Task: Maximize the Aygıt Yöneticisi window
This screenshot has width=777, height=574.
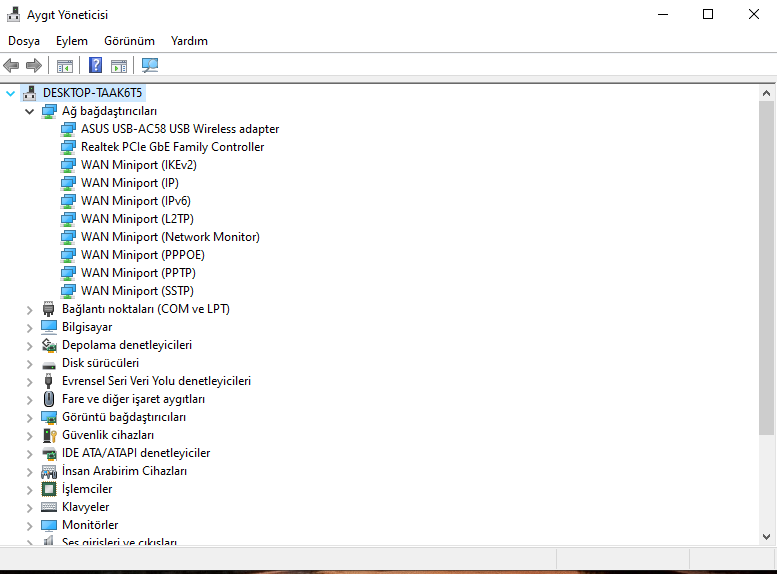Action: (x=708, y=14)
